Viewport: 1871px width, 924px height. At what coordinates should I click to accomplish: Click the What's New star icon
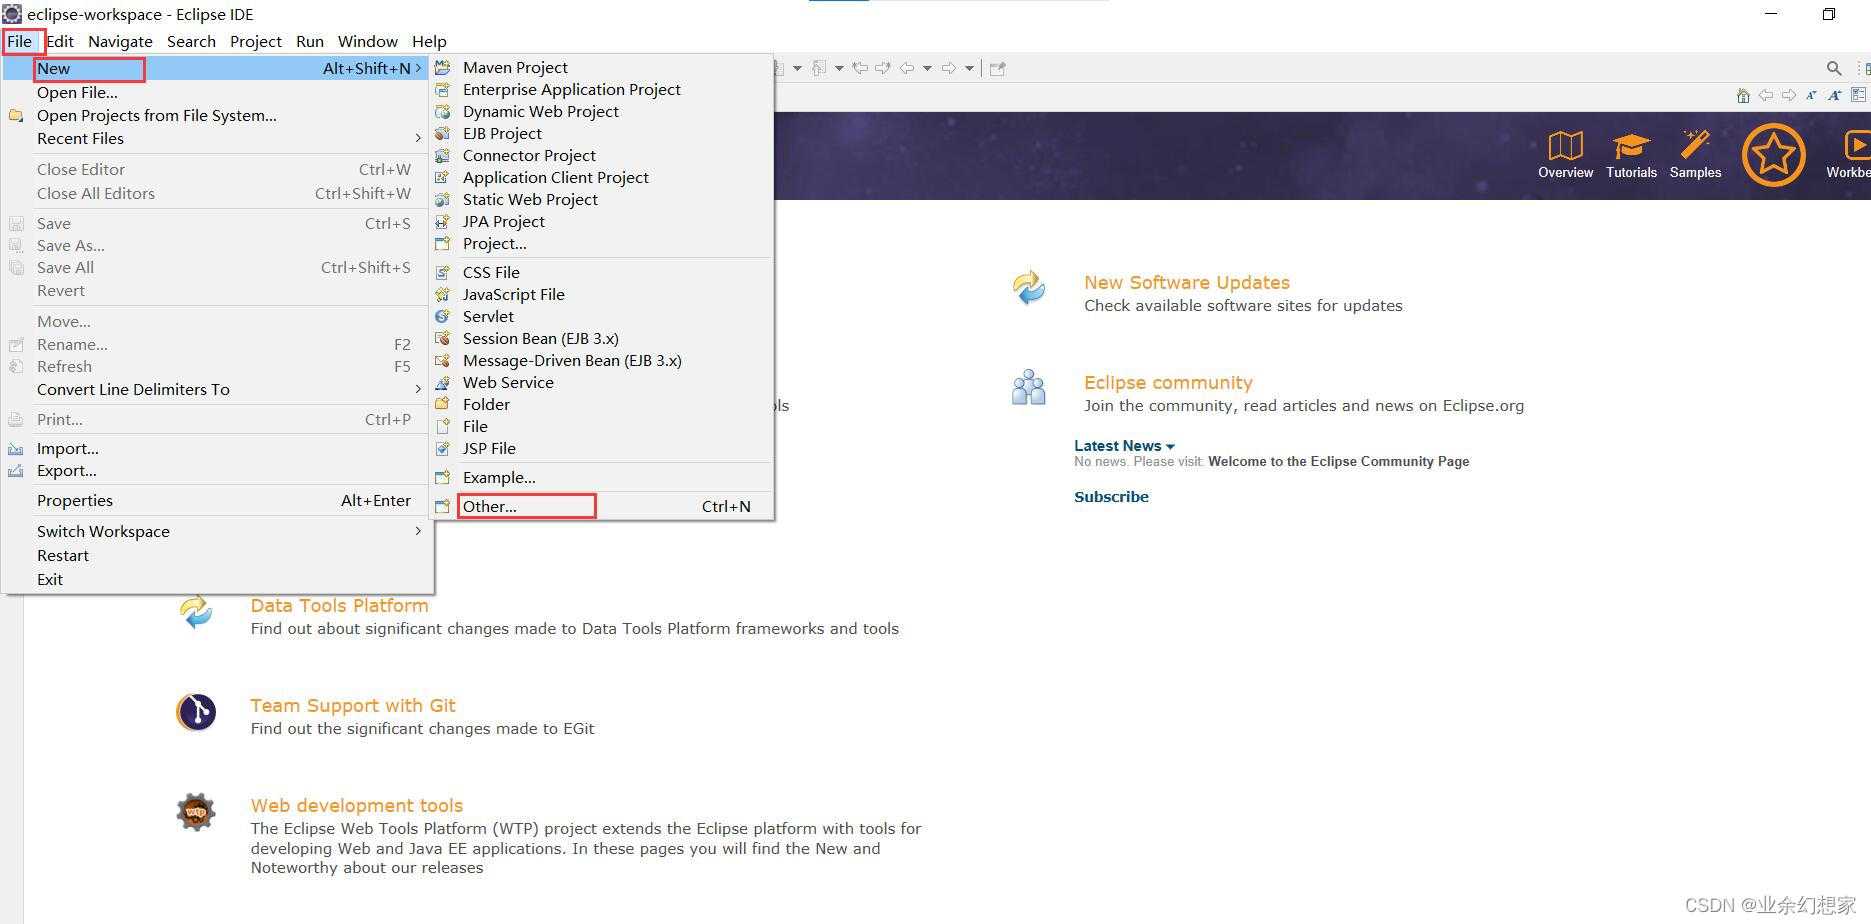point(1773,154)
